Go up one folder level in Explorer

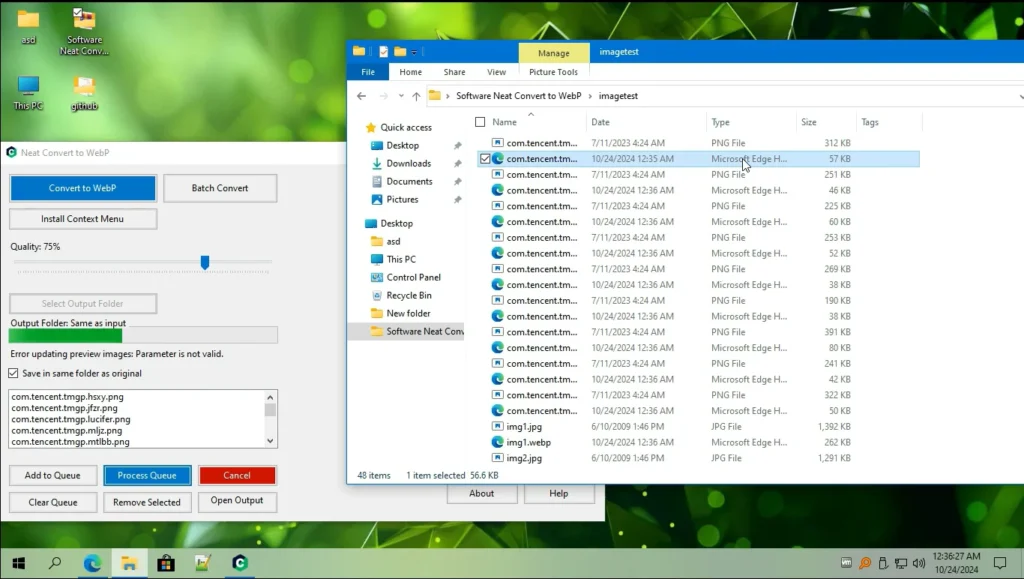point(416,96)
